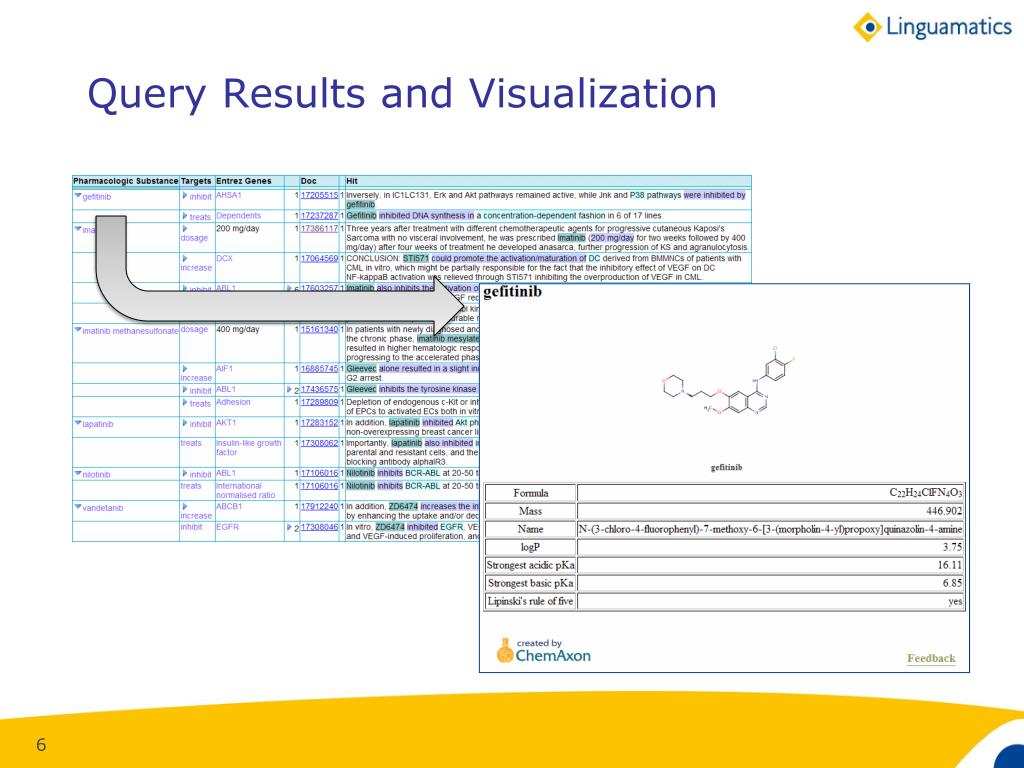This screenshot has width=1024, height=768.
Task: Click the gefitinib molecule structure image
Action: coord(727,382)
